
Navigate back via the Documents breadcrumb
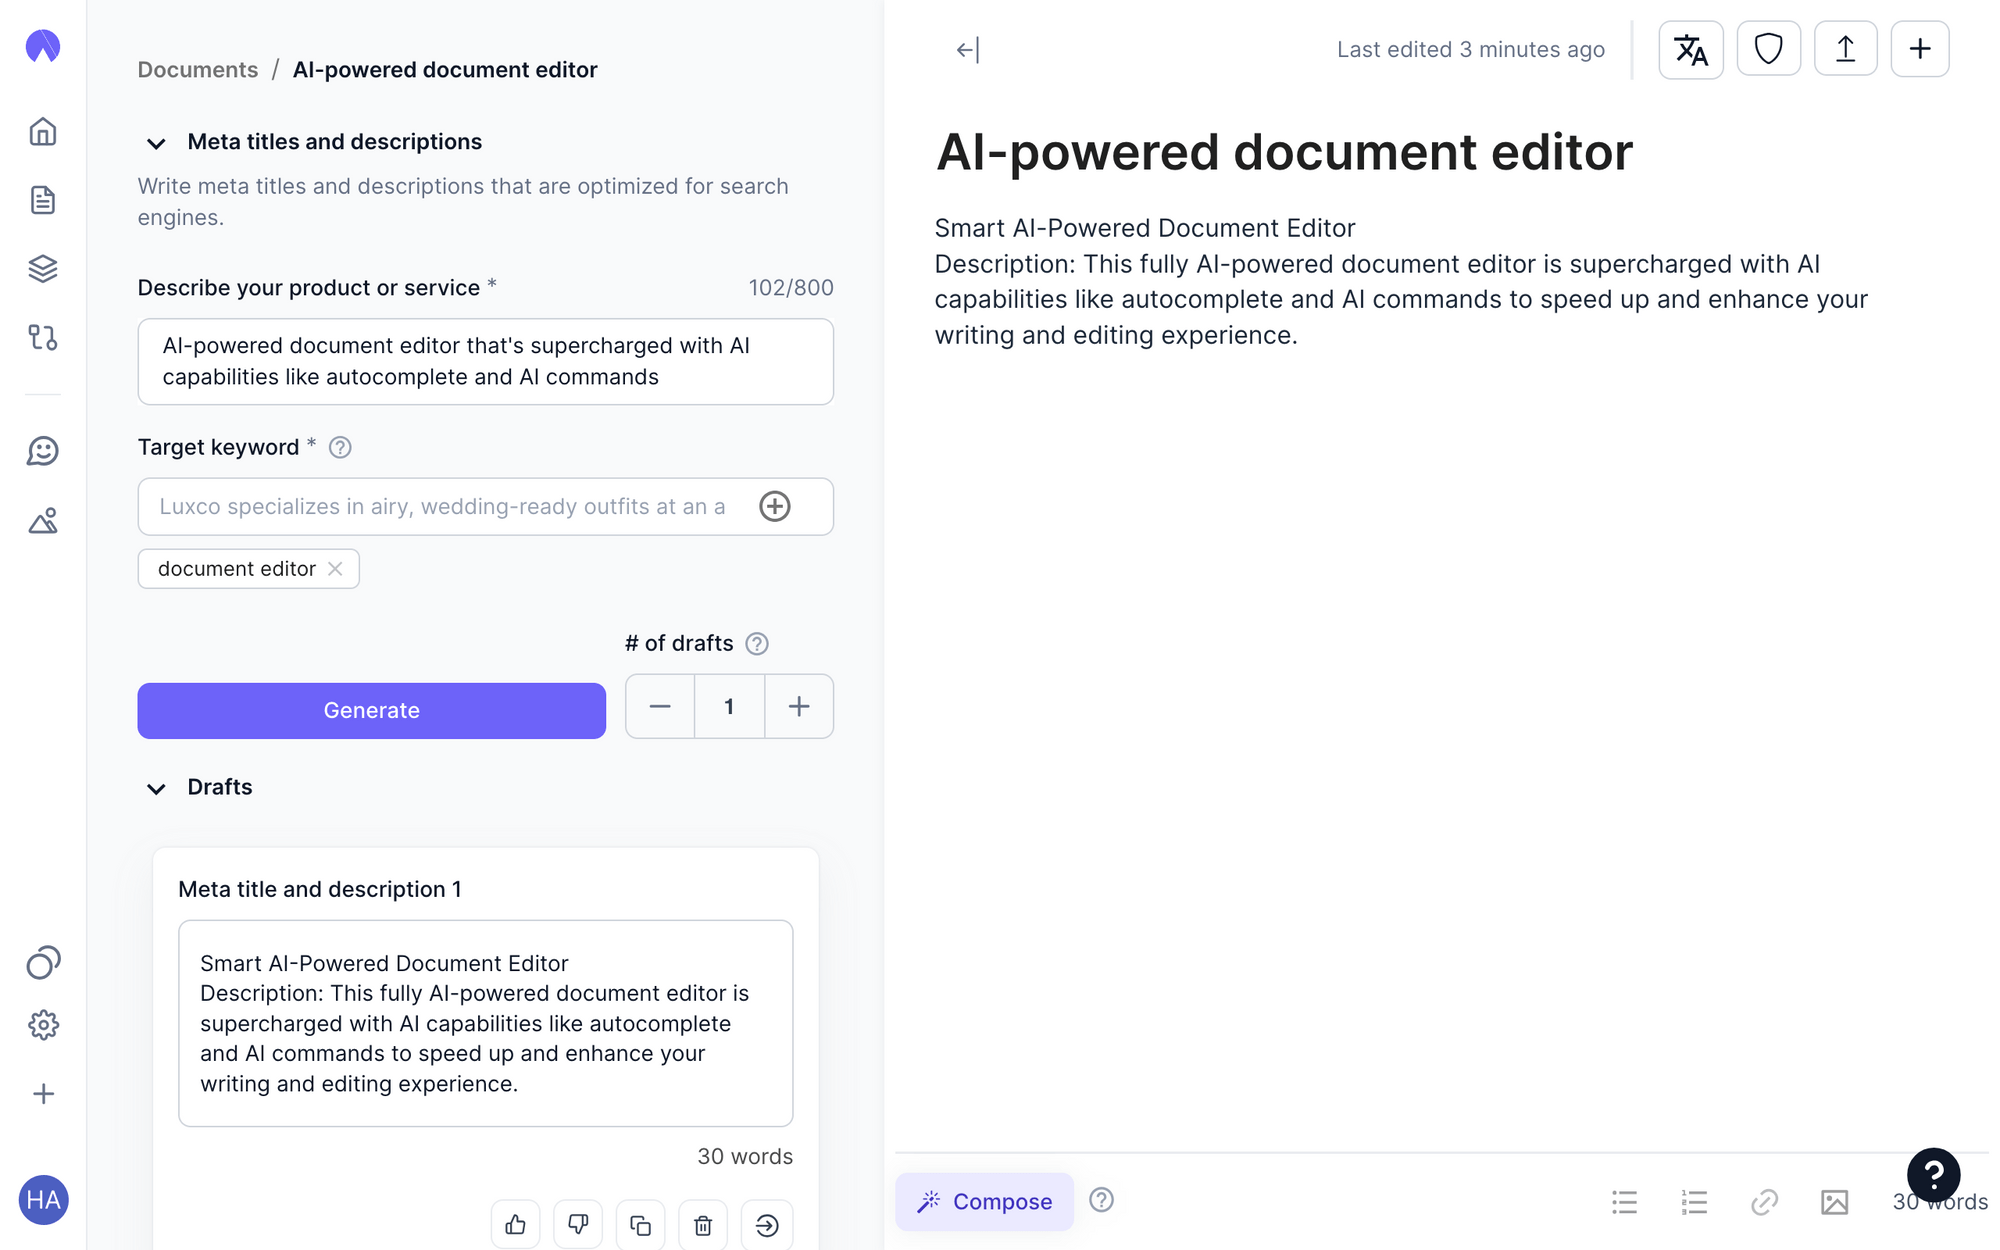197,69
